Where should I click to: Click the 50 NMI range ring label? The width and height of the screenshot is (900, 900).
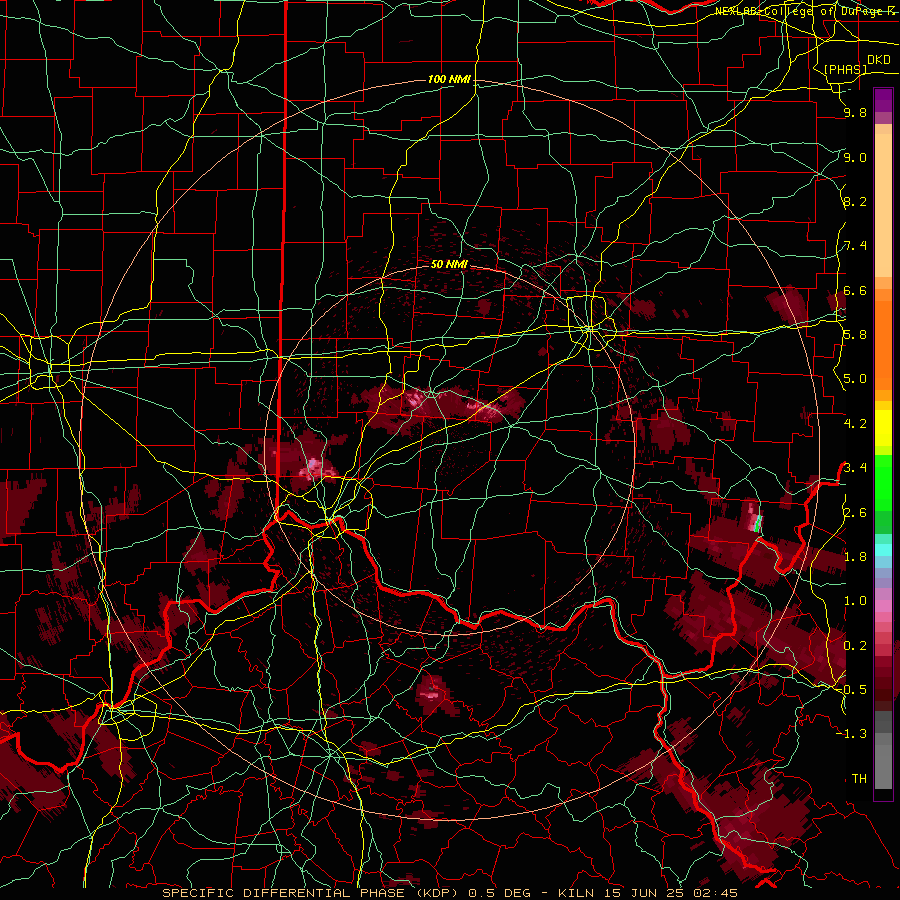pyautogui.click(x=449, y=264)
